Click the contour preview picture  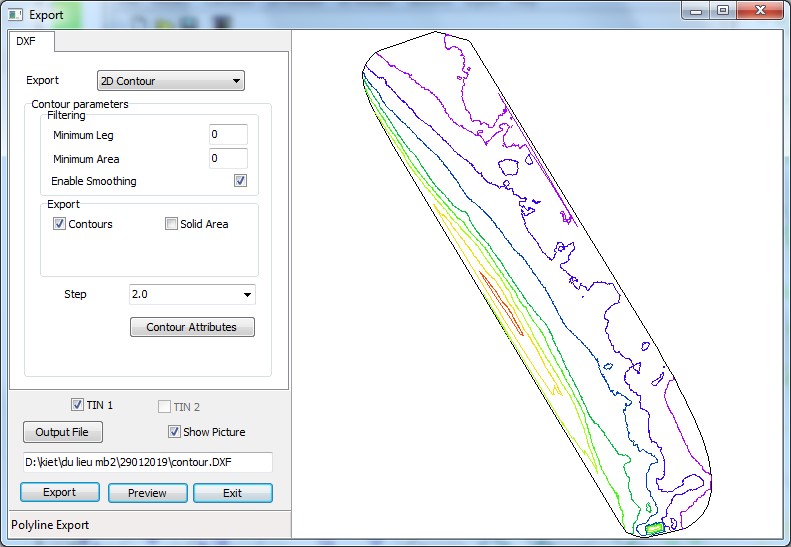pyautogui.click(x=537, y=284)
